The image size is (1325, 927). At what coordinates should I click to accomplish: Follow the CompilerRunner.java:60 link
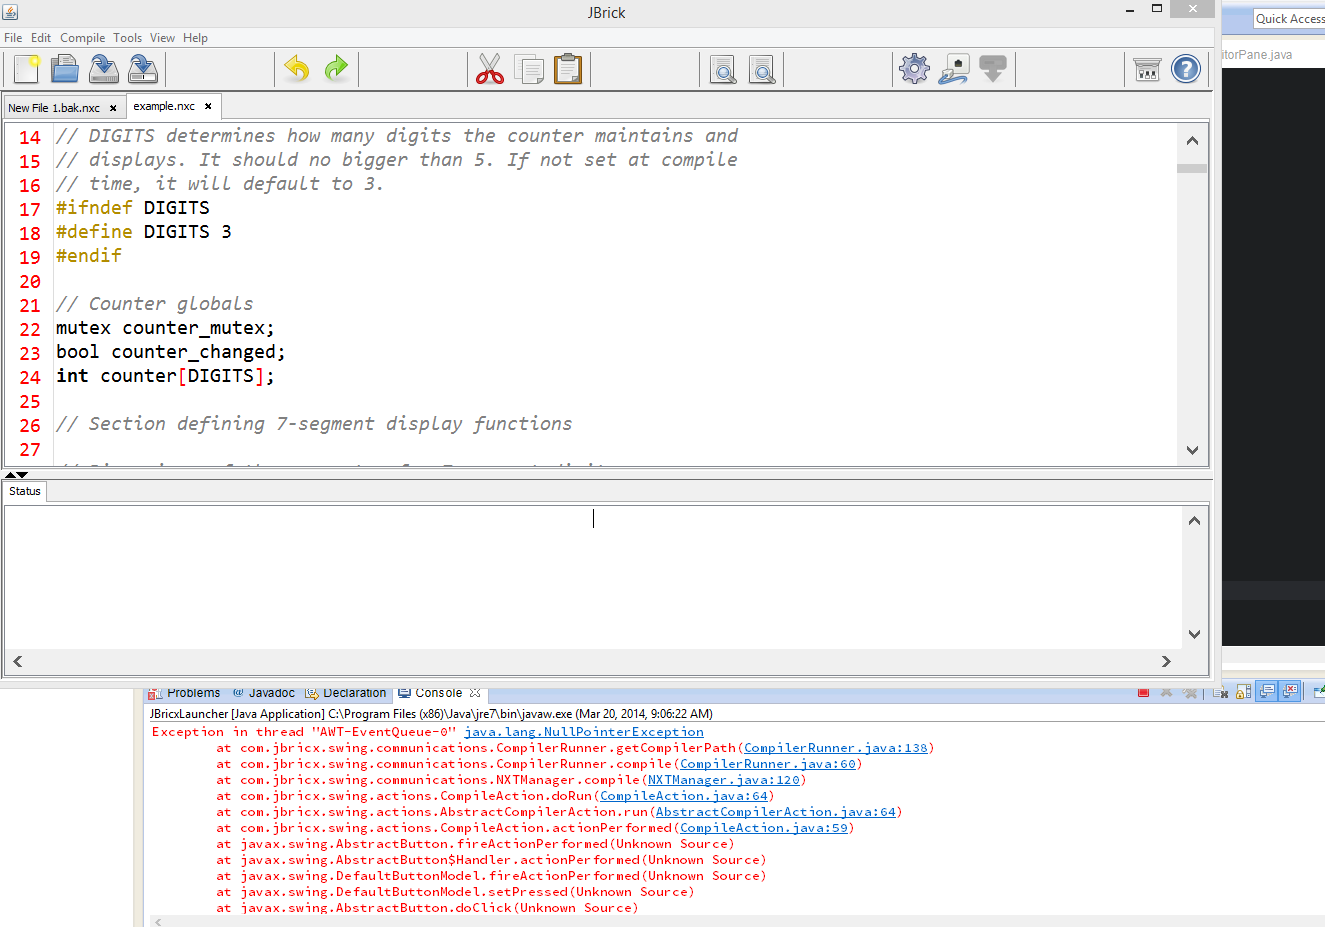coord(768,764)
